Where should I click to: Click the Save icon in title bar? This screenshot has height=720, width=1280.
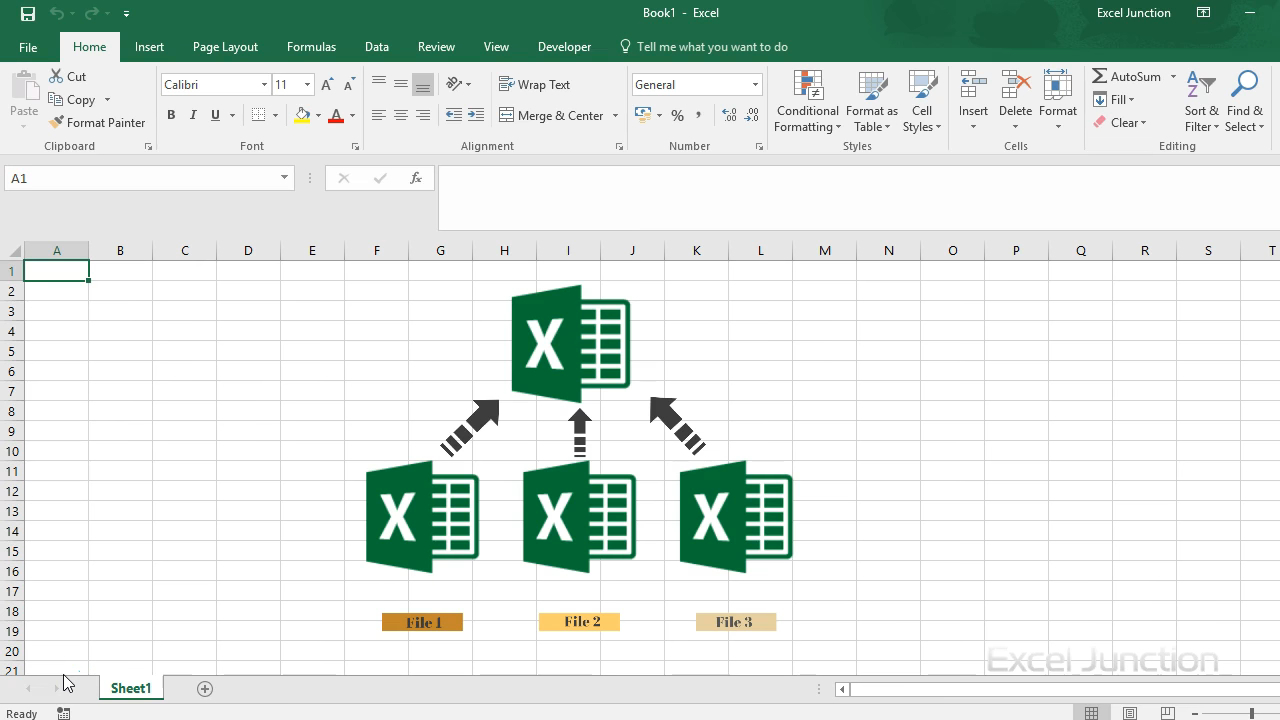pyautogui.click(x=27, y=14)
